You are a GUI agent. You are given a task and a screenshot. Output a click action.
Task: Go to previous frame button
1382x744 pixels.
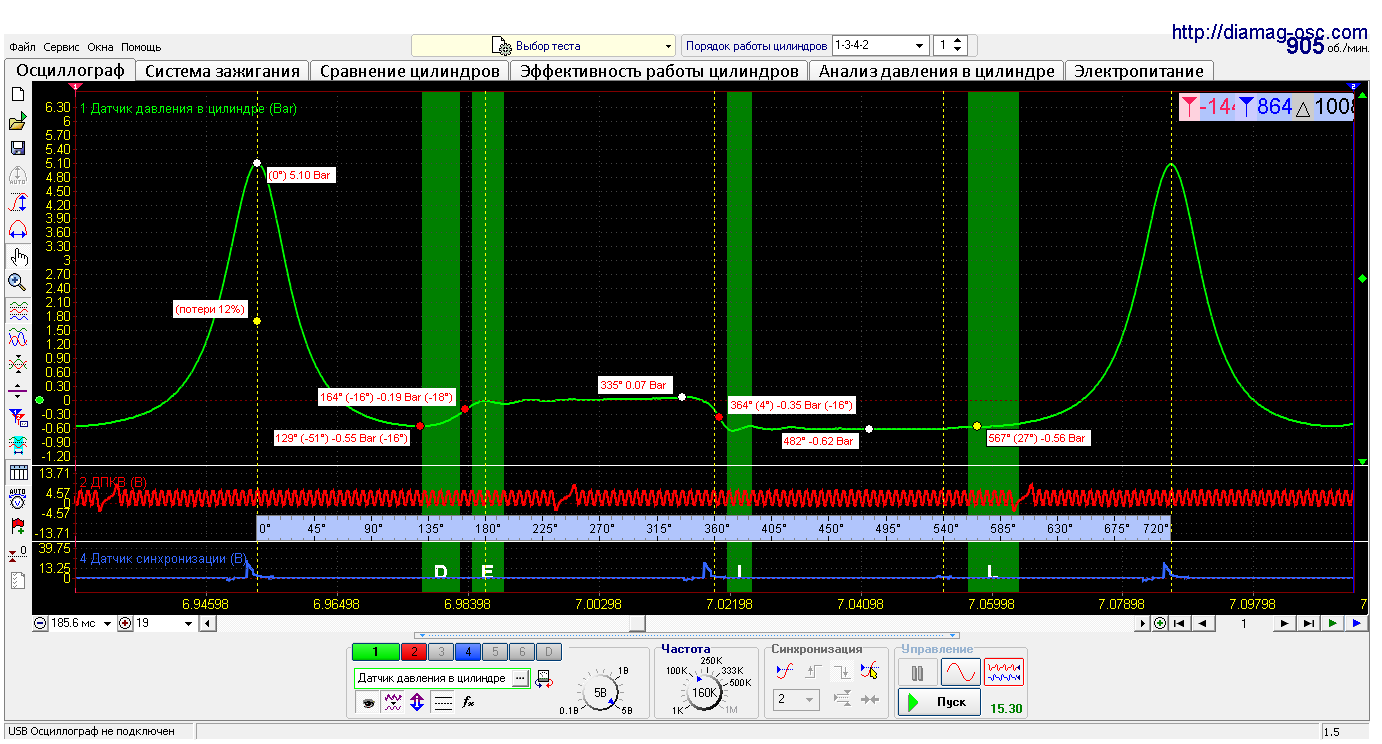pyautogui.click(x=1203, y=623)
